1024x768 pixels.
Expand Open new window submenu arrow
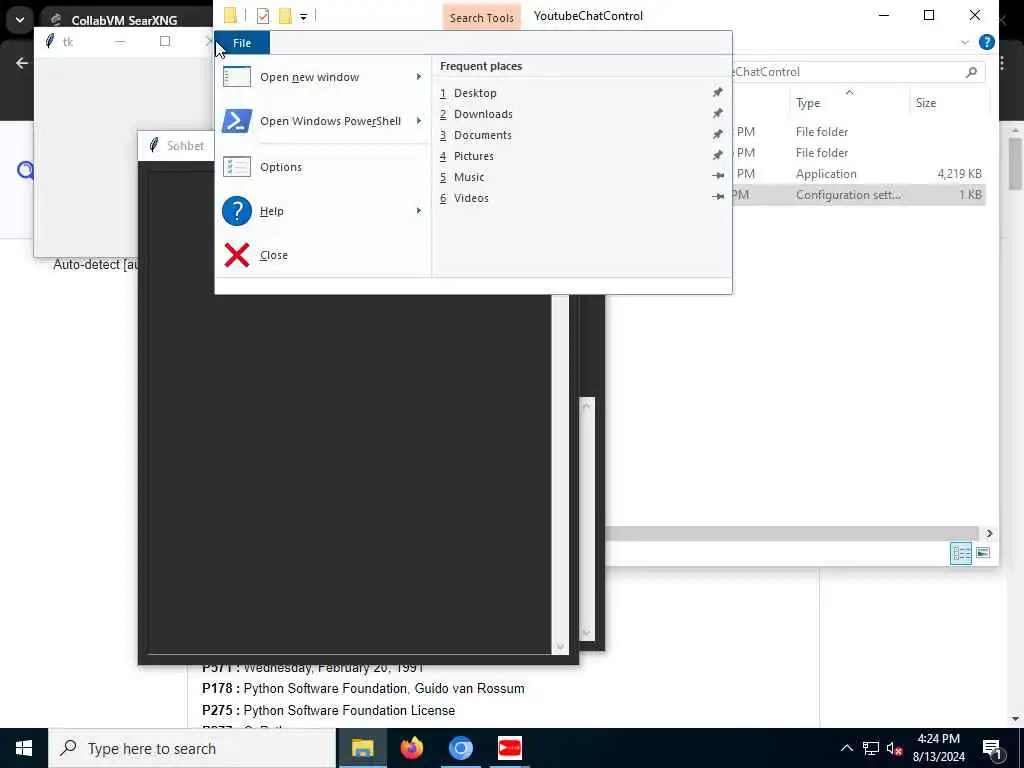[419, 77]
